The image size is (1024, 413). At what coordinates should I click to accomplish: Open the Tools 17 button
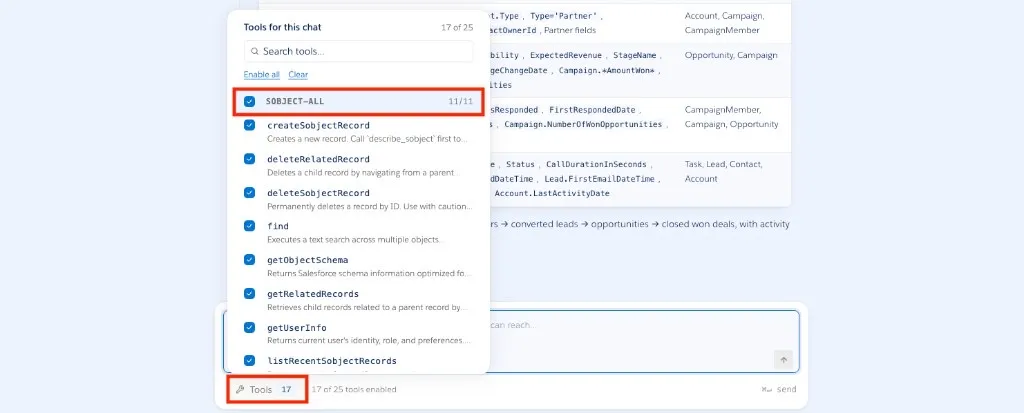pos(266,389)
